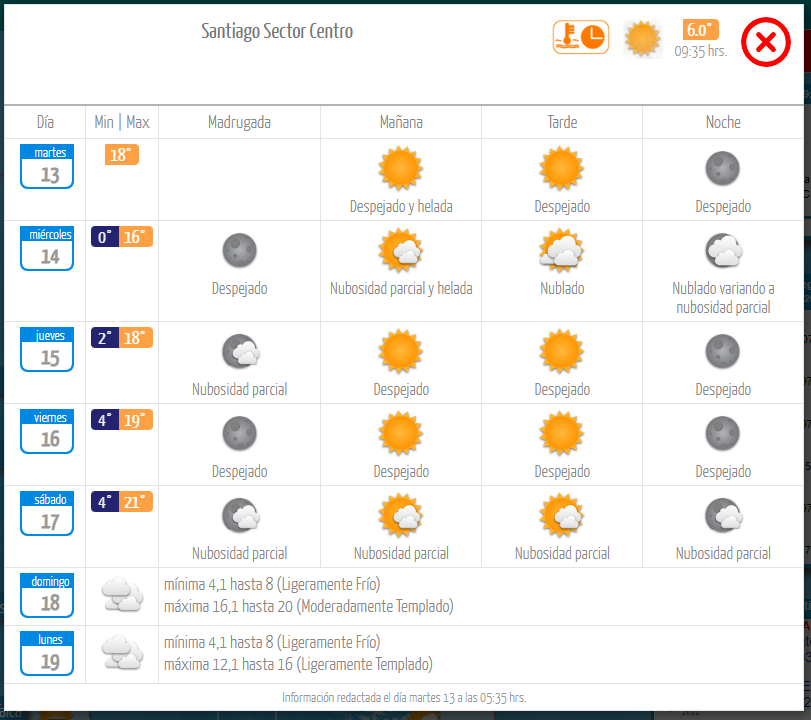
Task: Click jueves Tarde sun icon
Action: (x=562, y=351)
